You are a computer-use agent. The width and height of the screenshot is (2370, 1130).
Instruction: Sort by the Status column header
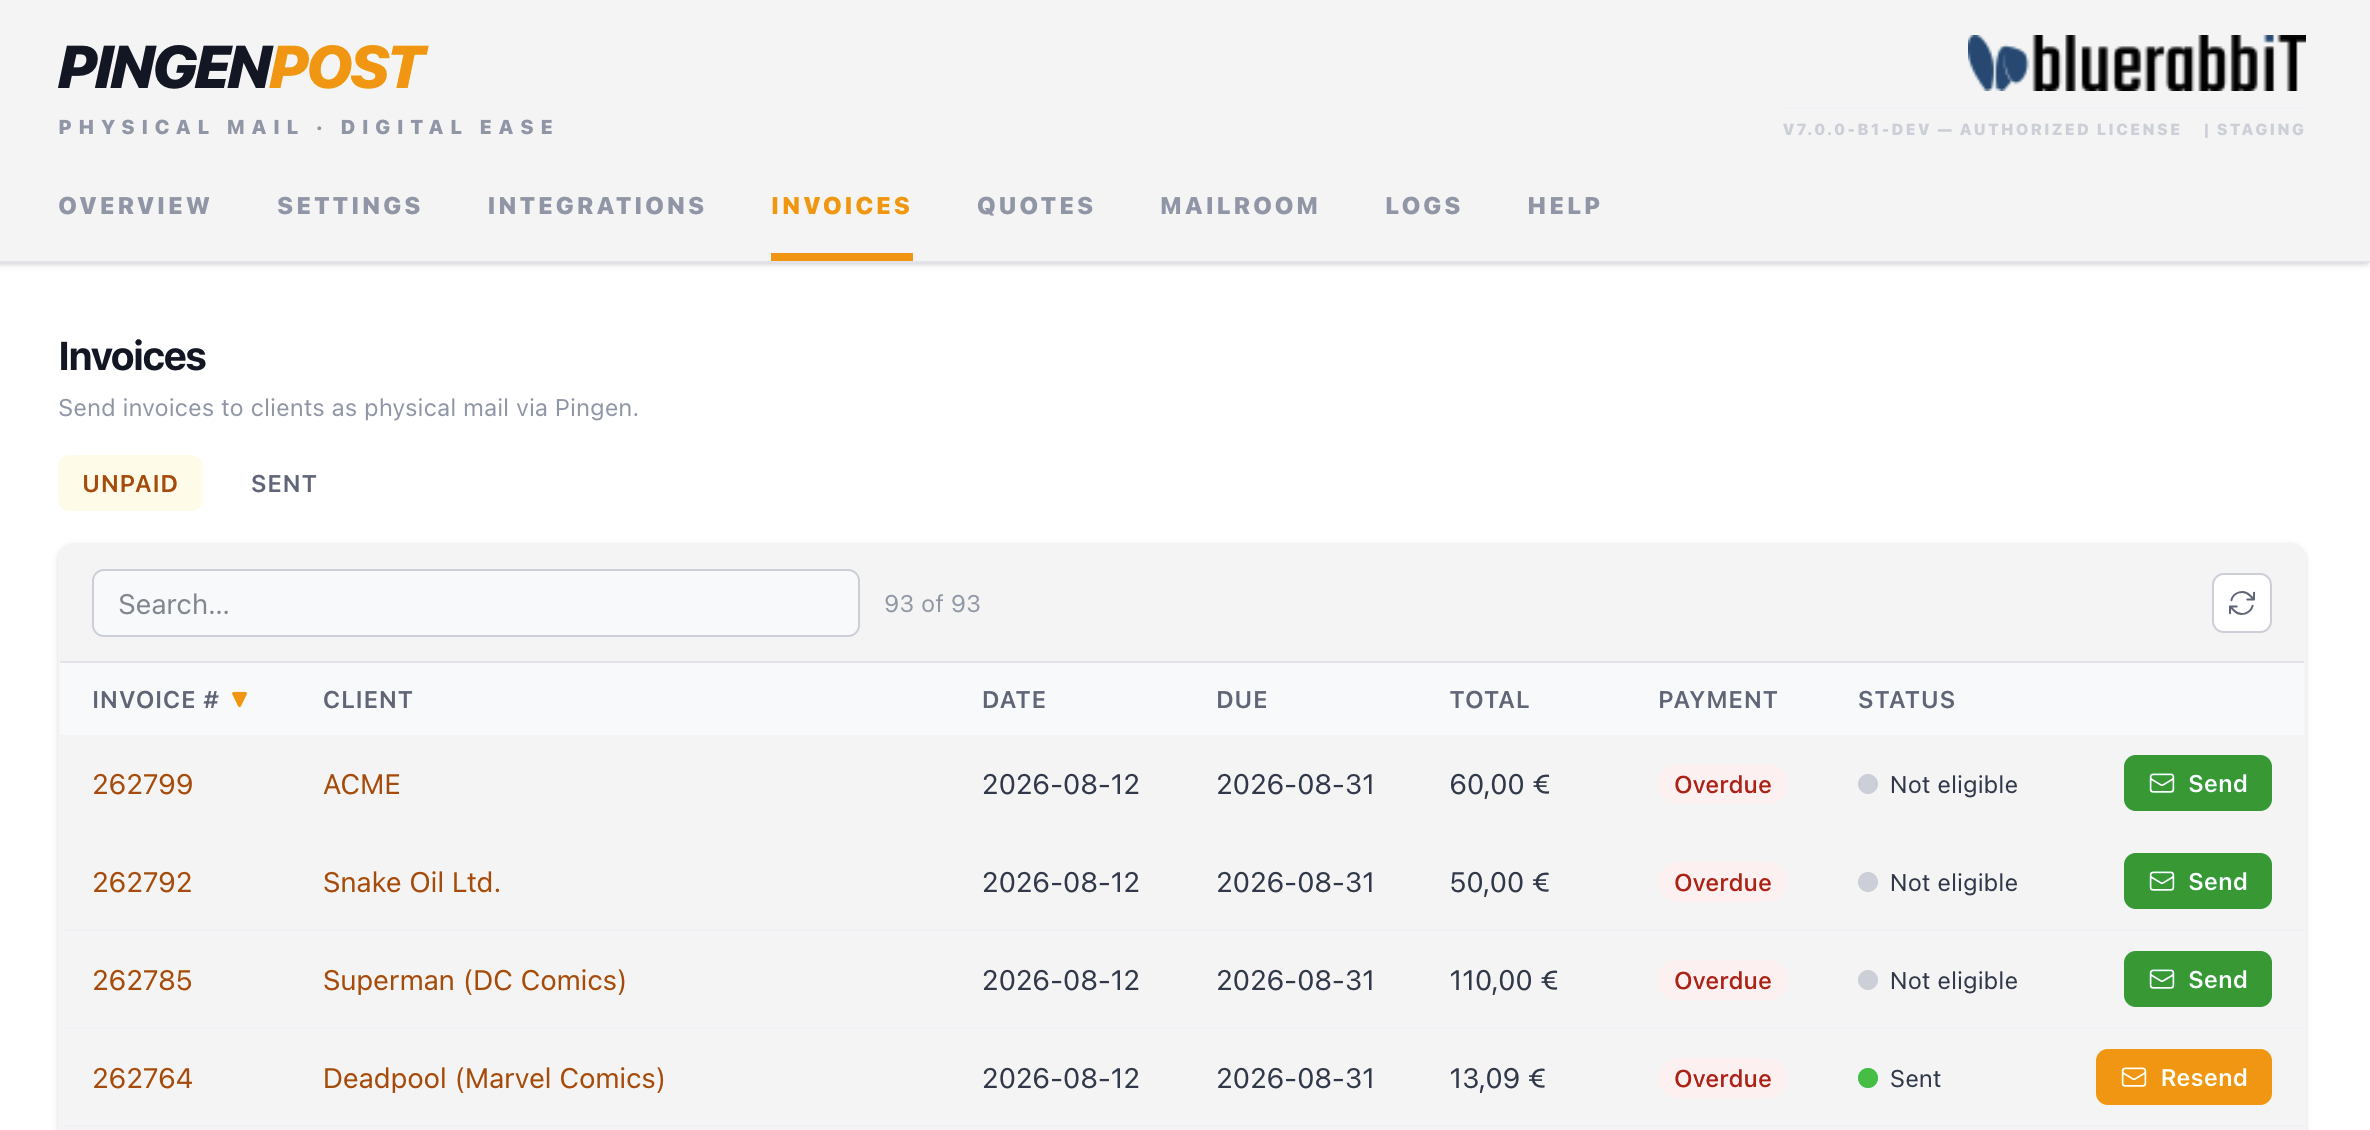[1907, 700]
